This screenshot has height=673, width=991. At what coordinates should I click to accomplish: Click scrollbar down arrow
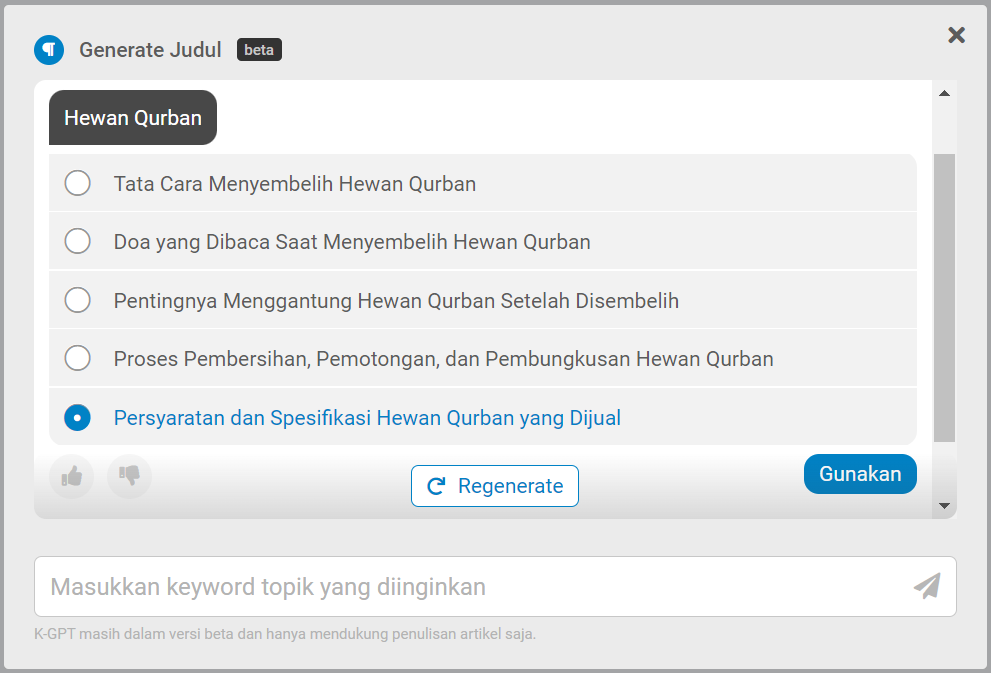click(x=944, y=506)
